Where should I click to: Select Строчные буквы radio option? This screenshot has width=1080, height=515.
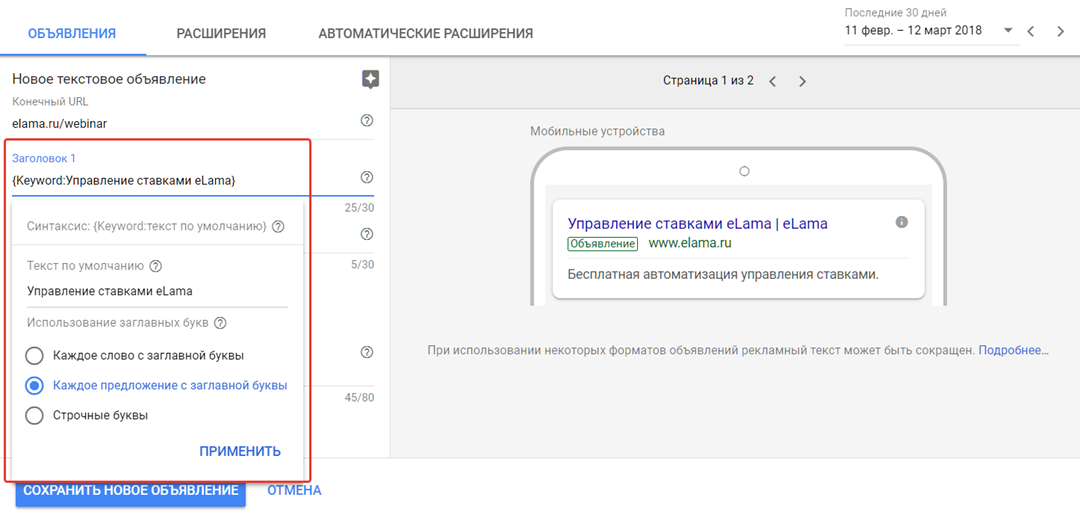(x=35, y=415)
